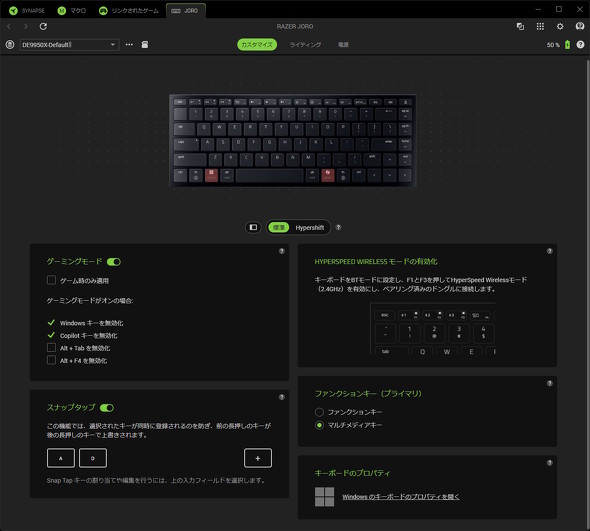Click the onboard profile storage icon

coord(144,44)
